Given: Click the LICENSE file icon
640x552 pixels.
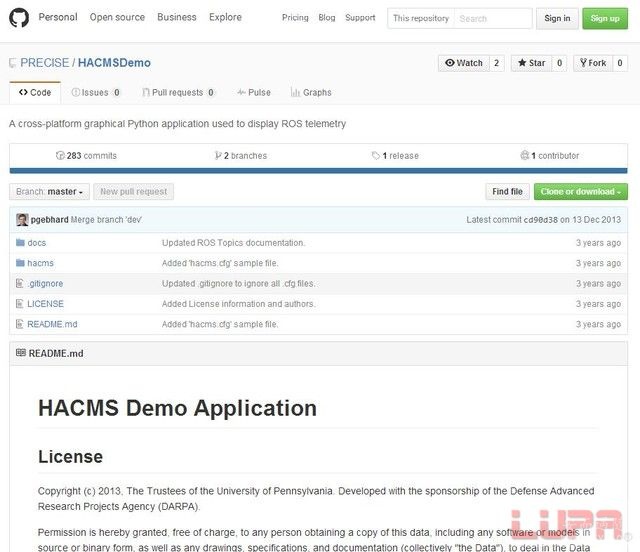Looking at the screenshot, I should pos(19,304).
